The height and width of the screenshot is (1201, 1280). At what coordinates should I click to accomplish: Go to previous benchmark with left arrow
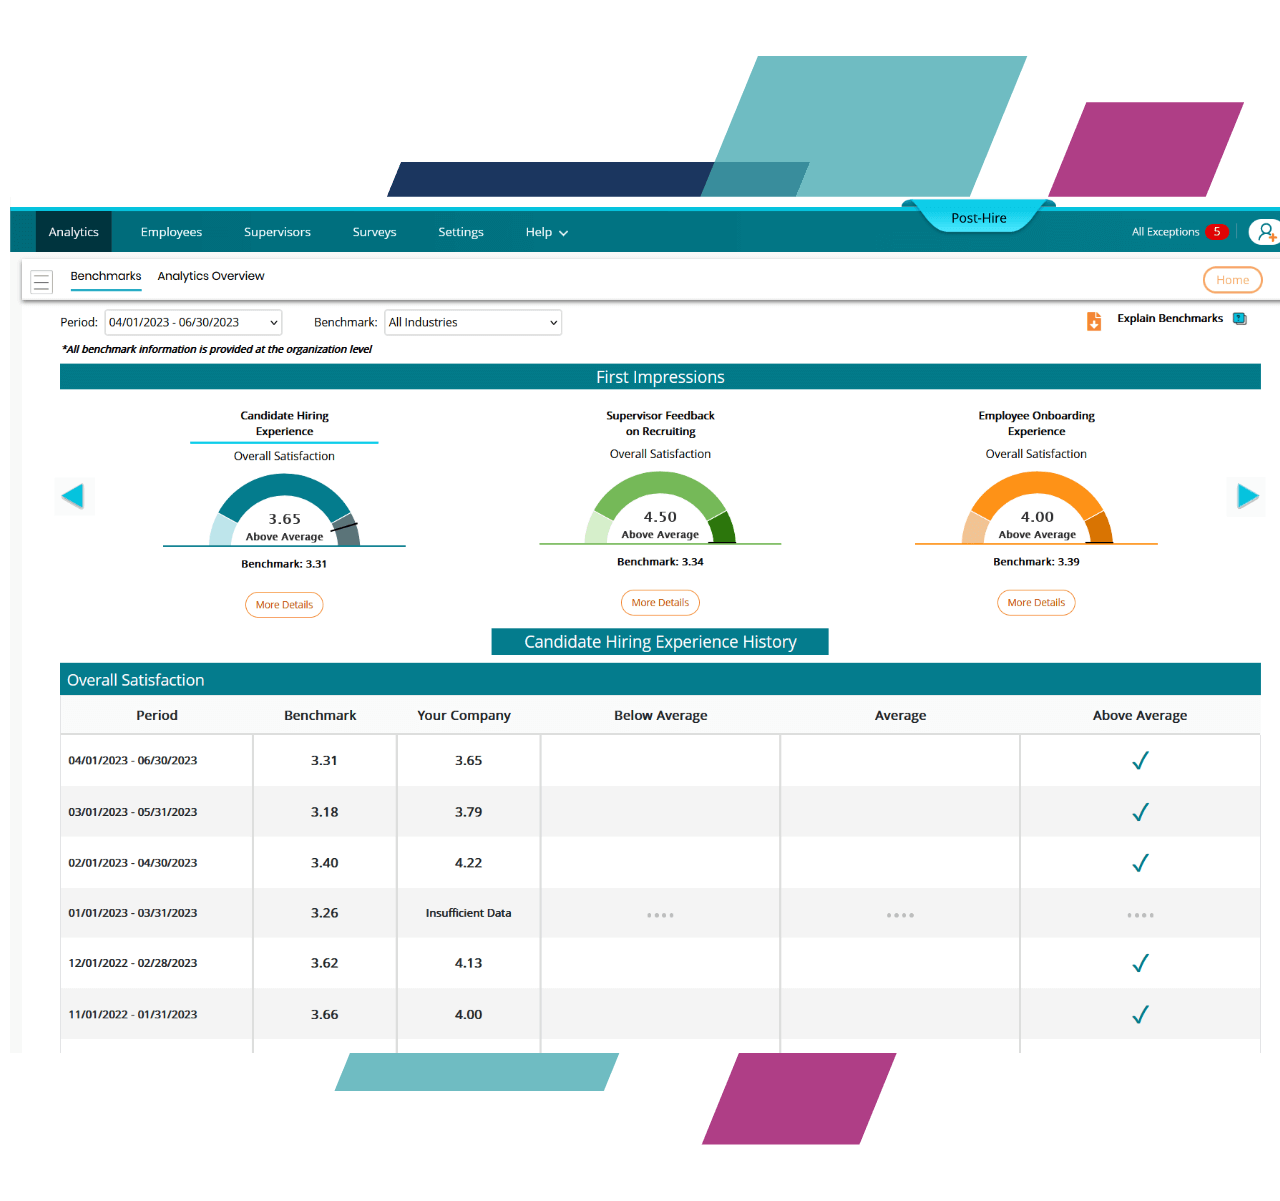[73, 496]
